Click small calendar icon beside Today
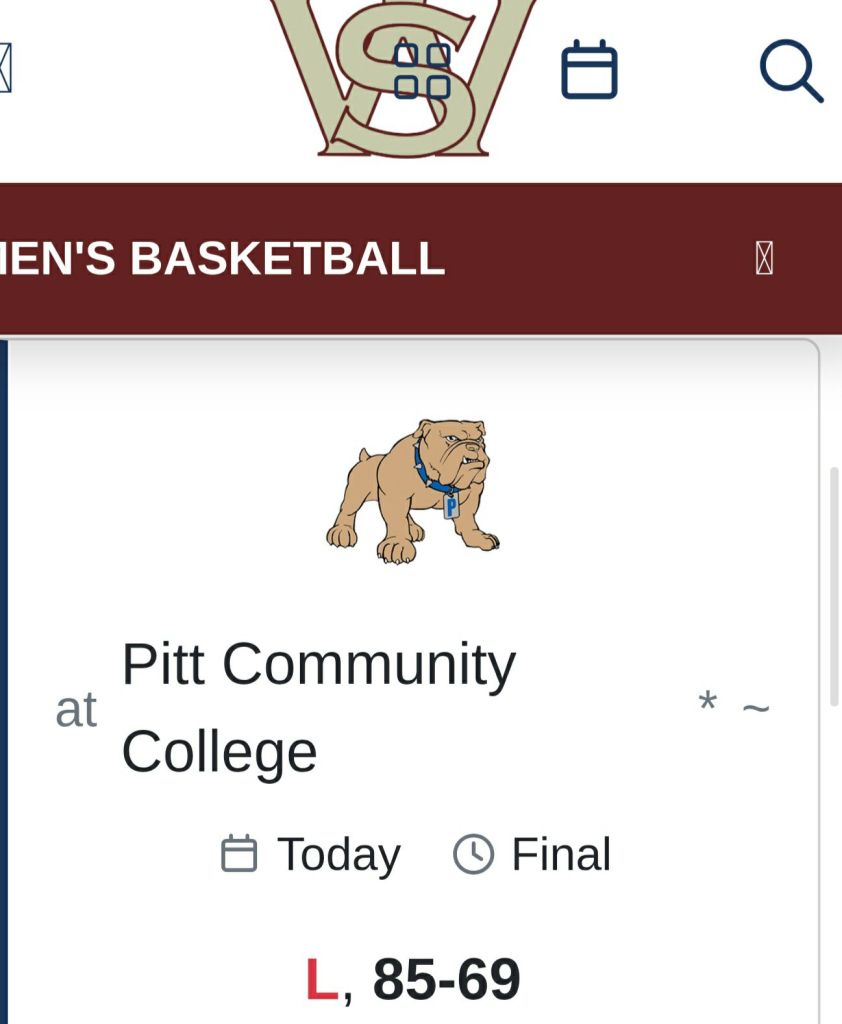This screenshot has width=842, height=1024. 239,854
